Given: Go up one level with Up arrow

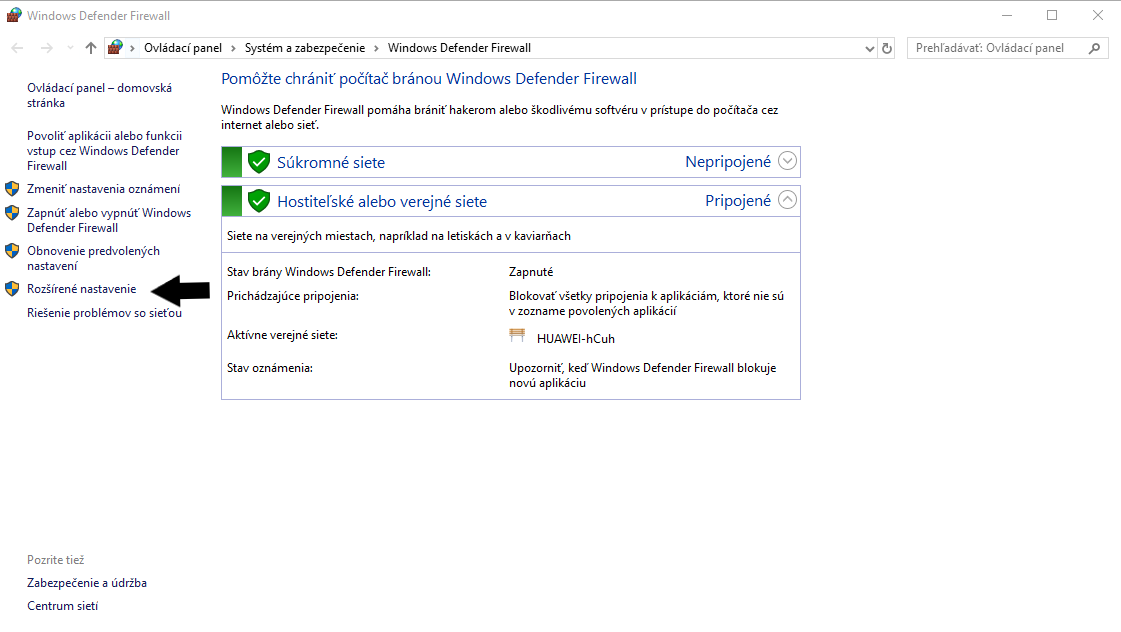Looking at the screenshot, I should coord(90,48).
